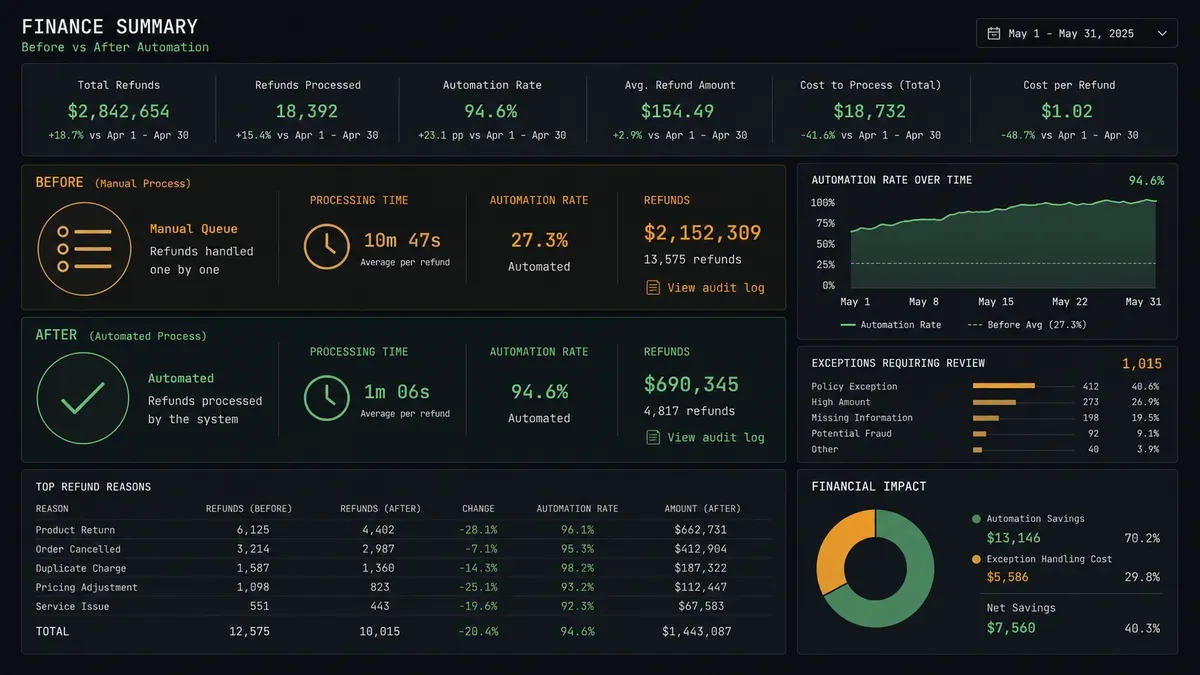Sort by the REASON column header
The height and width of the screenshot is (675, 1200).
click(52, 509)
